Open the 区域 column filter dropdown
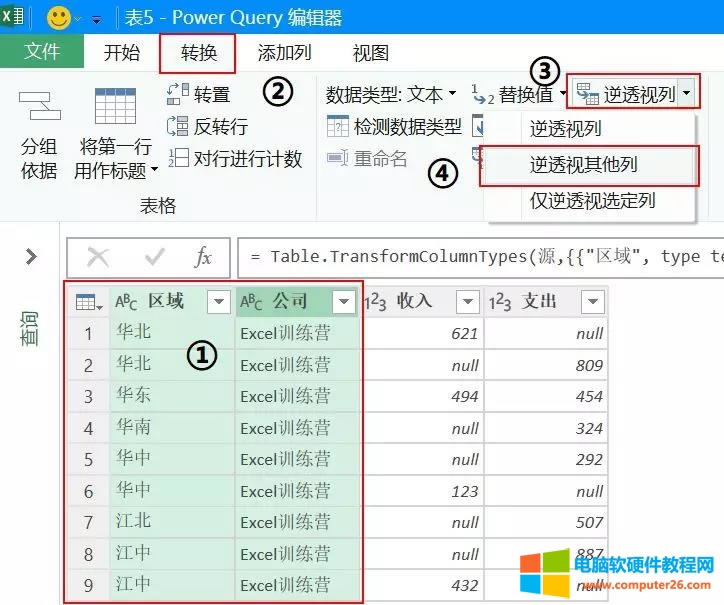 tap(218, 302)
